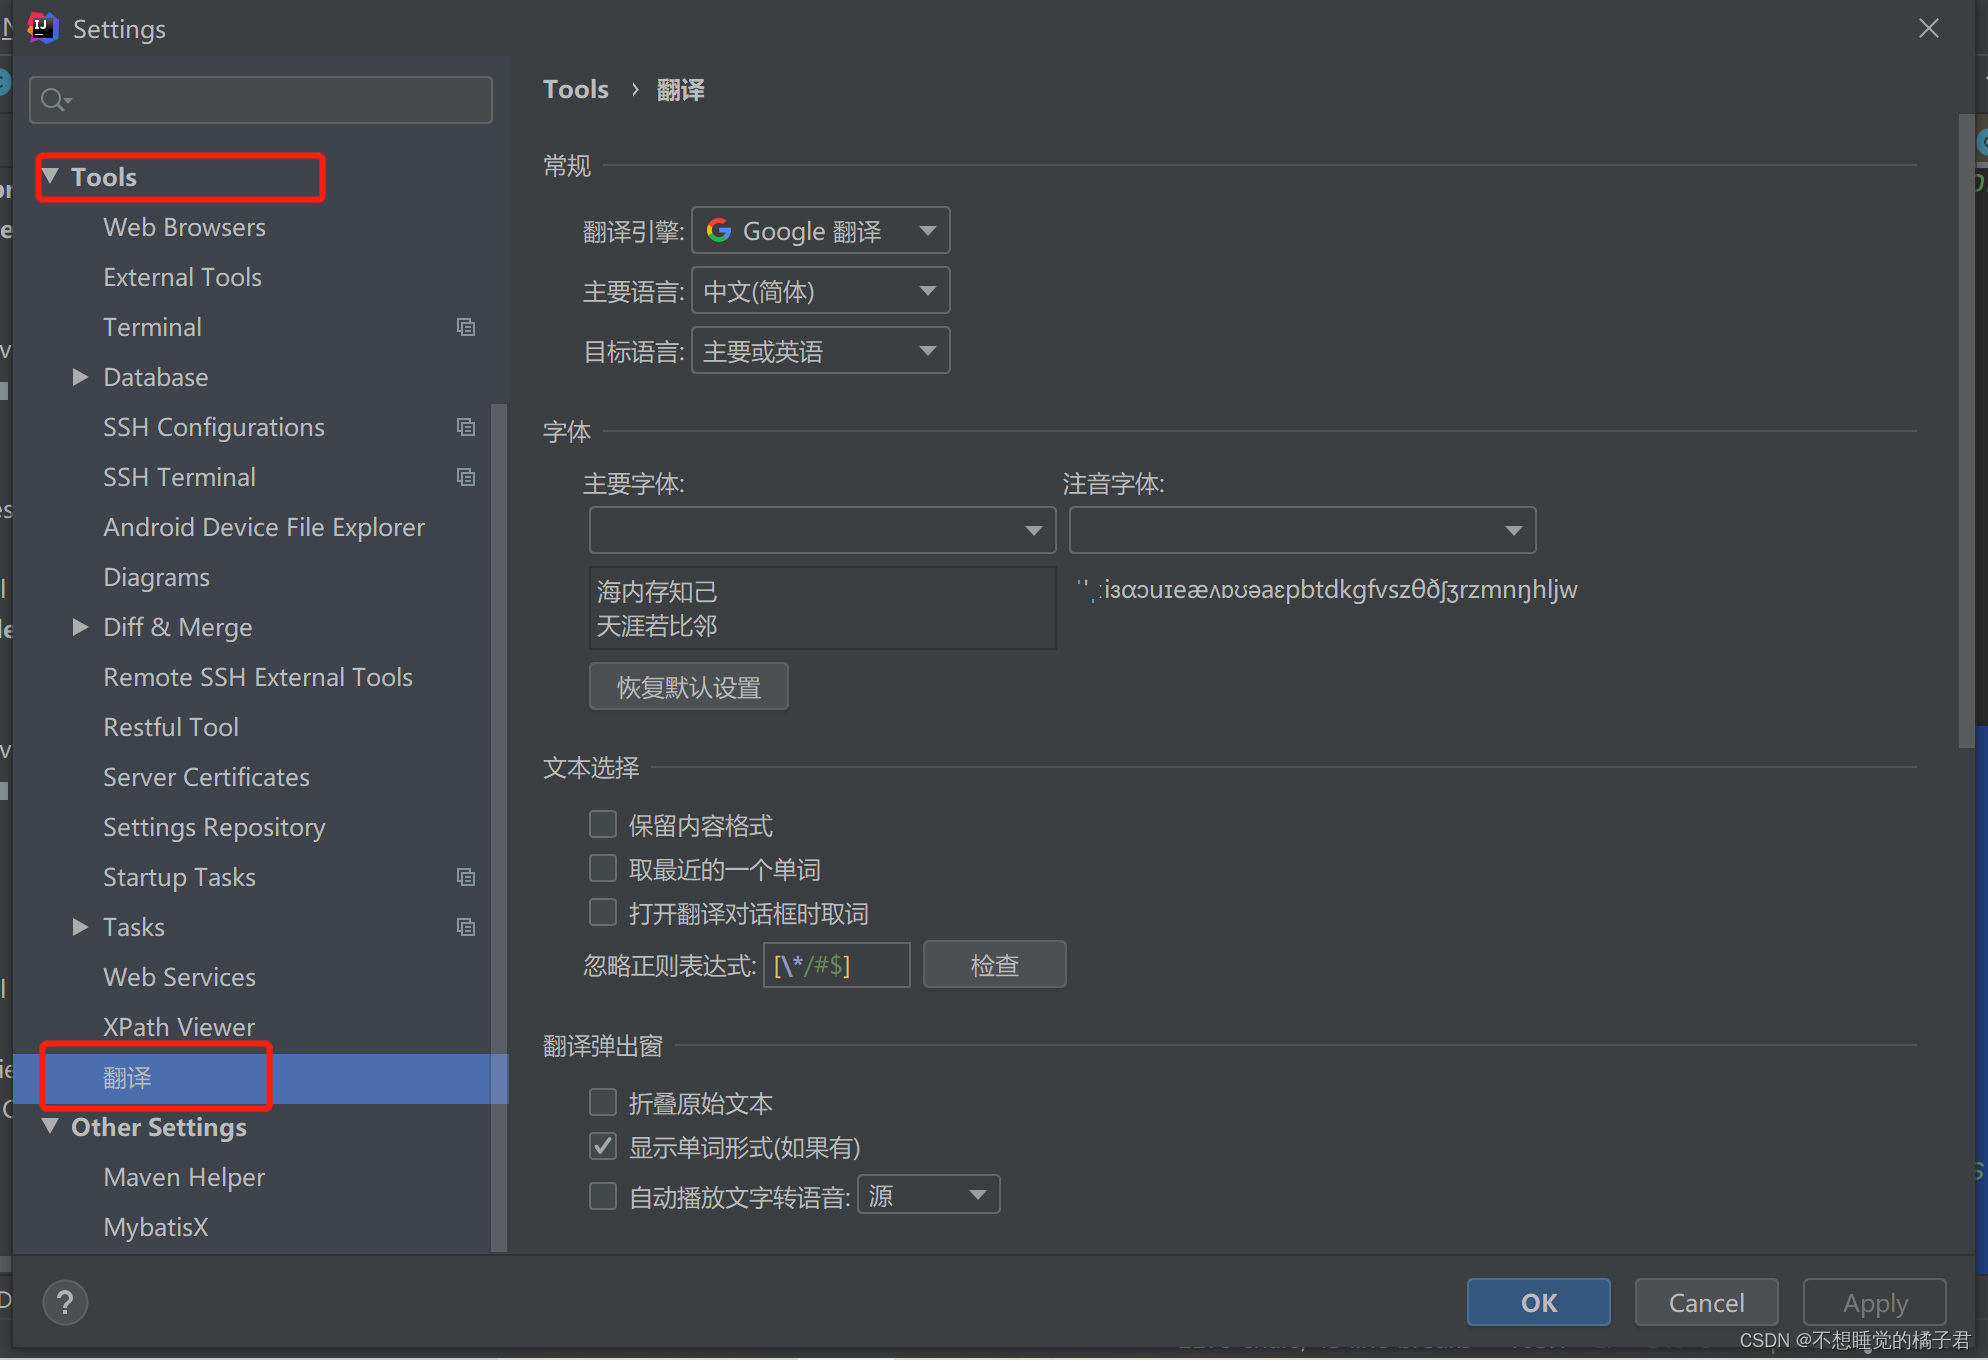Click project-level icon beside SSH Configurations
This screenshot has height=1360, width=1988.
[466, 427]
